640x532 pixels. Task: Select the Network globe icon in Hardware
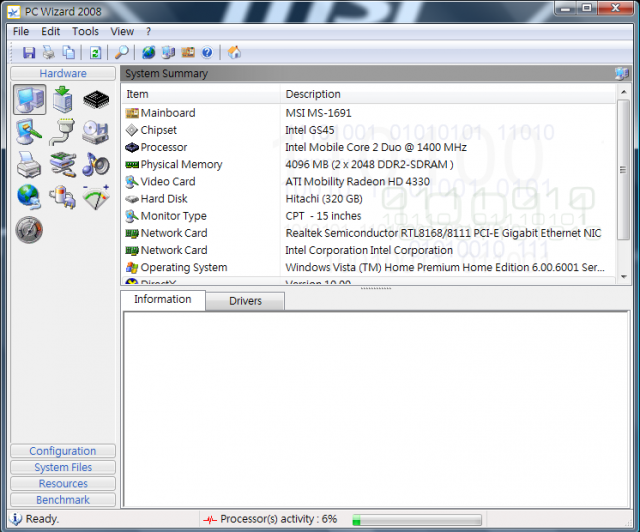(x=29, y=197)
